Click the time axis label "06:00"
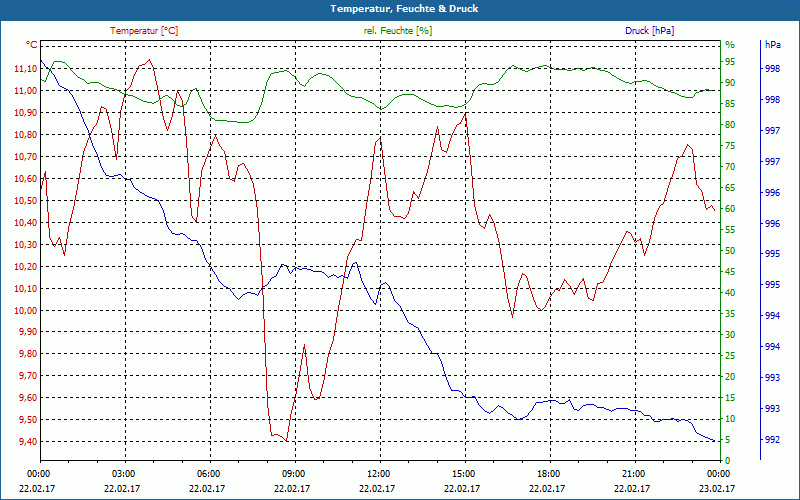 tap(207, 473)
